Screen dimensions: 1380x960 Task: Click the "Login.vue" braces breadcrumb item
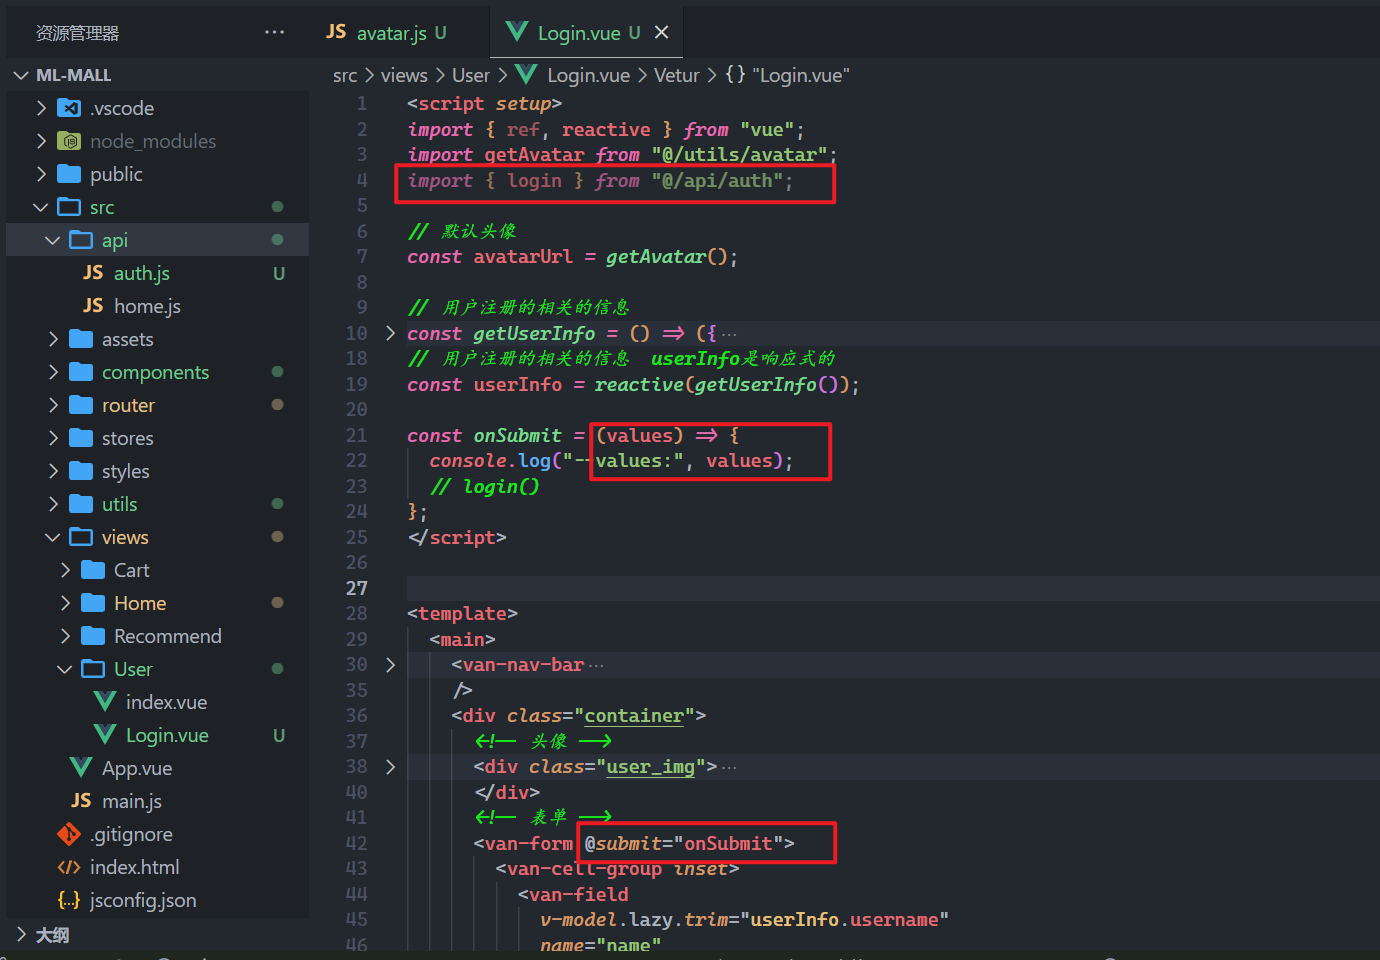pyautogui.click(x=788, y=75)
